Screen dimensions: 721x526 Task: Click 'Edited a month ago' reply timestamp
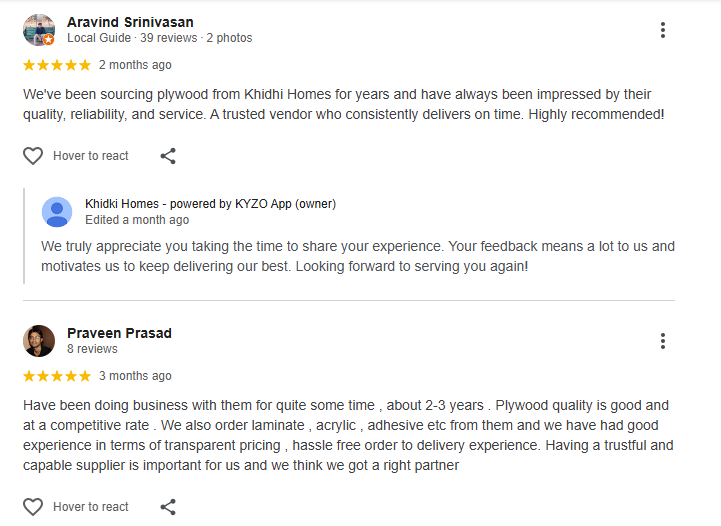[x=137, y=220]
